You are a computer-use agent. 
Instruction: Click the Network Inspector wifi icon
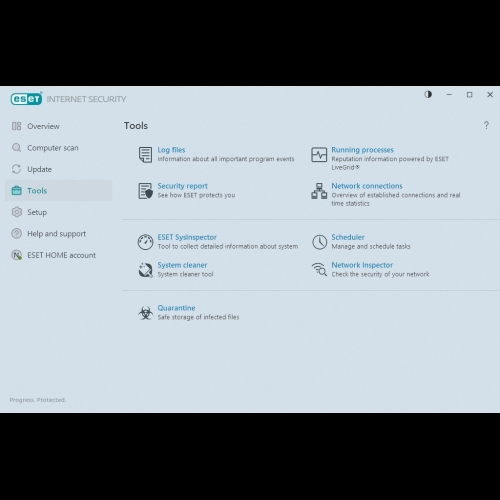319,269
